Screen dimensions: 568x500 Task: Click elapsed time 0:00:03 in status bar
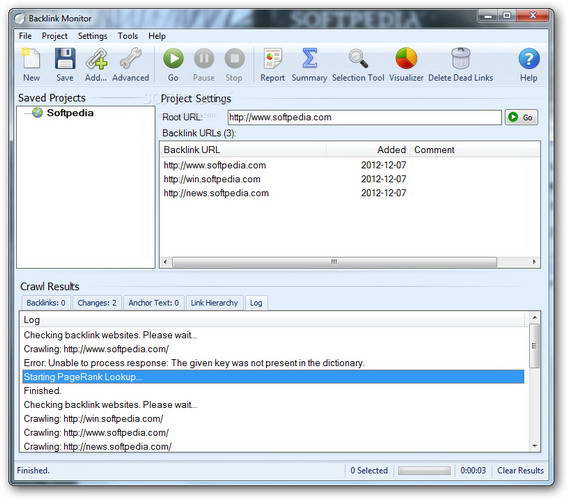pyautogui.click(x=473, y=470)
